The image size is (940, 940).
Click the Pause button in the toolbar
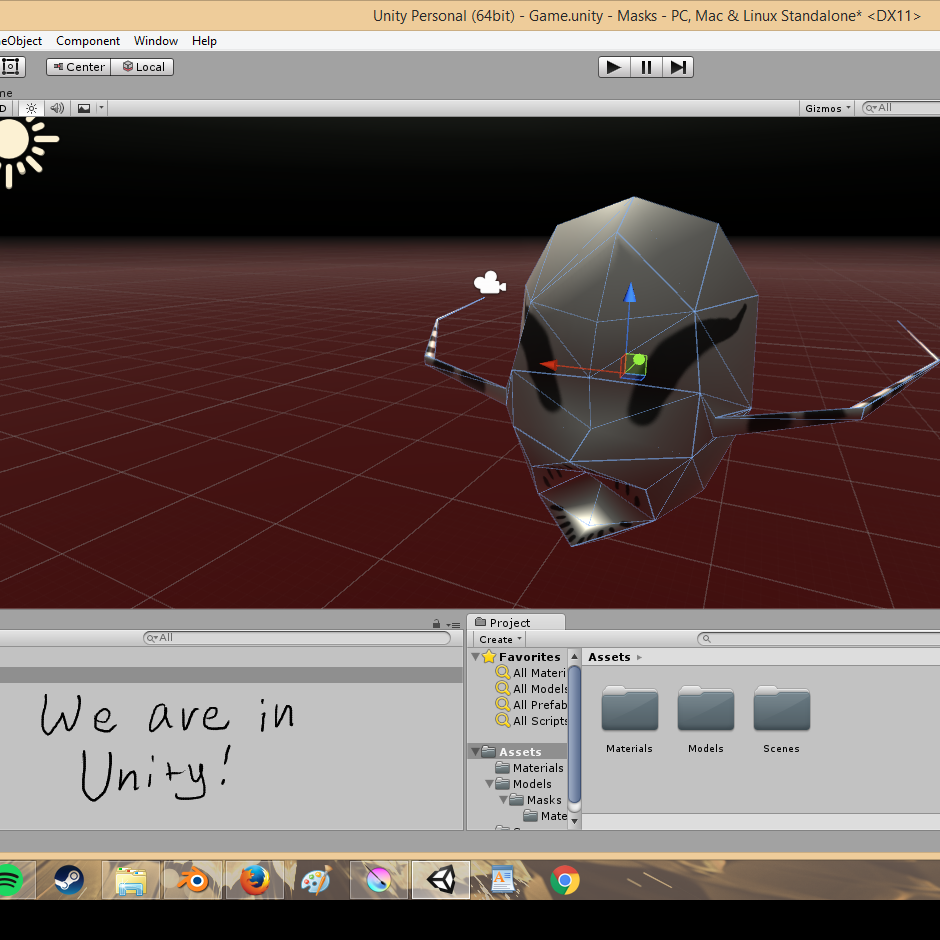[x=646, y=67]
